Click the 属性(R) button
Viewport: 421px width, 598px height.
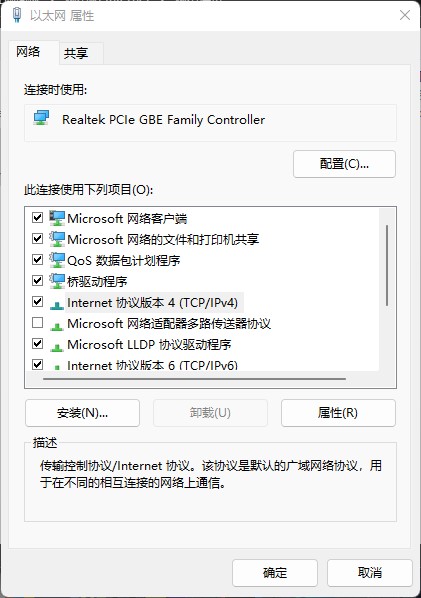click(338, 413)
